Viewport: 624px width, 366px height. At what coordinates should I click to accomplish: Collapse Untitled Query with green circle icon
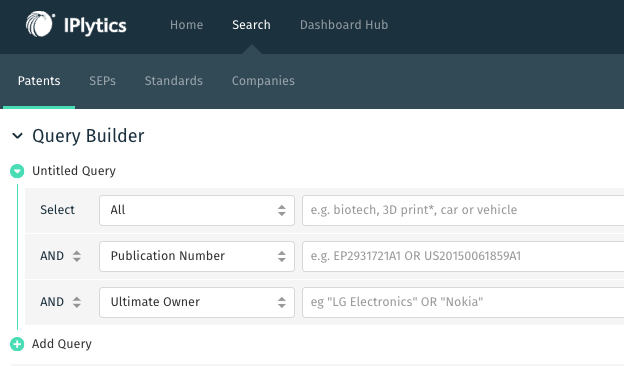coord(17,171)
